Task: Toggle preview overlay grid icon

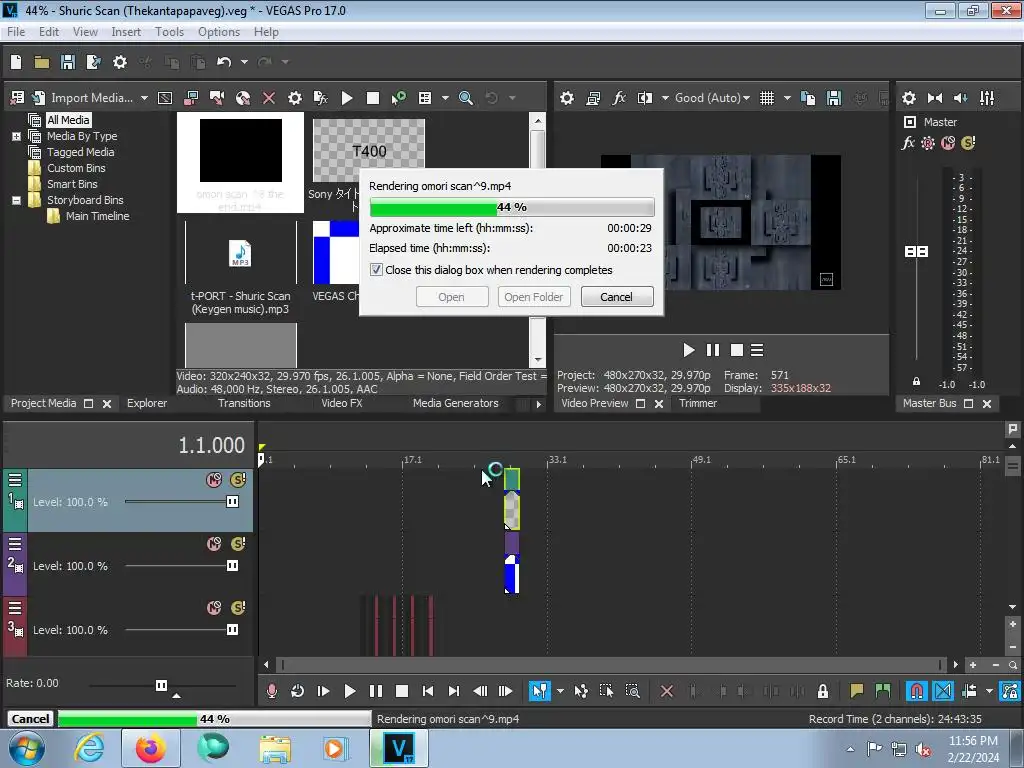Action: (767, 98)
